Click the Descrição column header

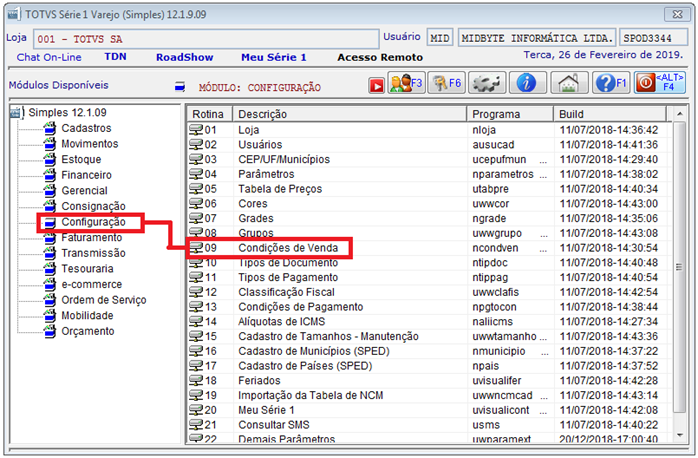coord(349,114)
